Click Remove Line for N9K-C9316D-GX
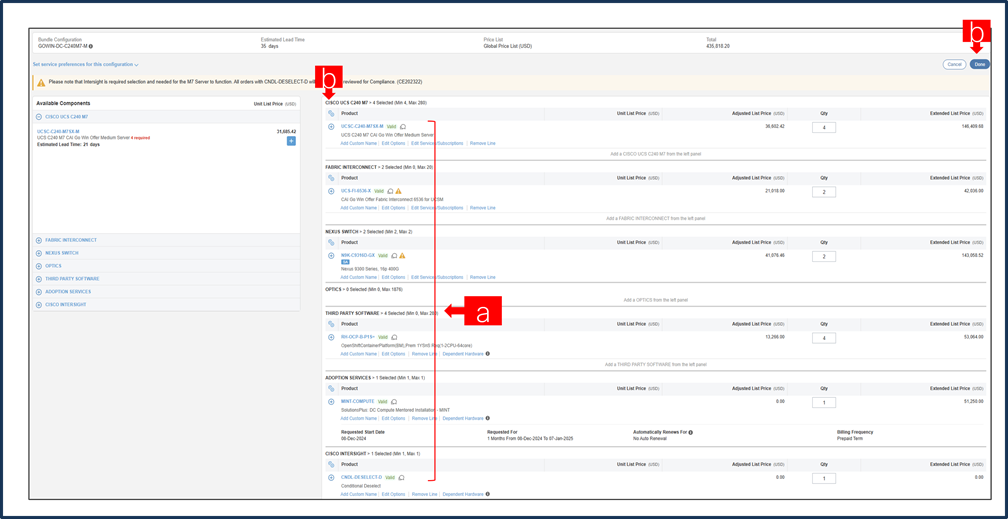 (483, 277)
